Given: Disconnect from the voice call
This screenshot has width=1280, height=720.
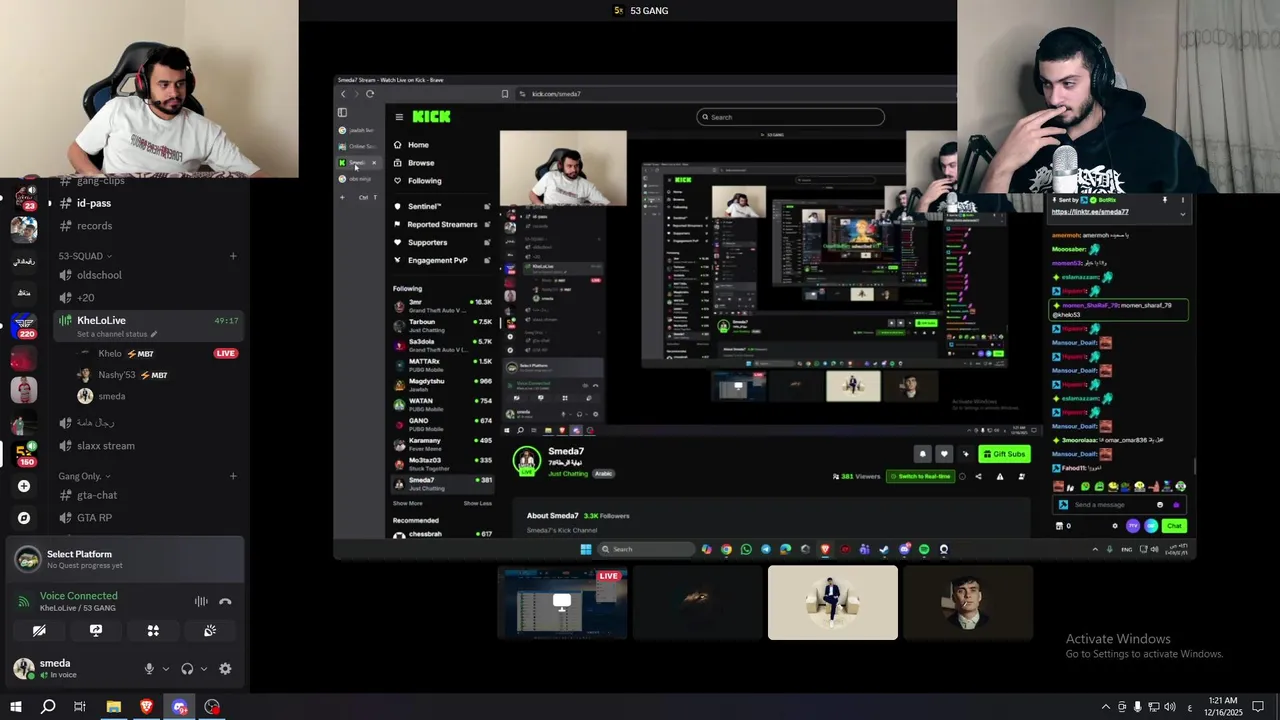Looking at the screenshot, I should point(225,601).
